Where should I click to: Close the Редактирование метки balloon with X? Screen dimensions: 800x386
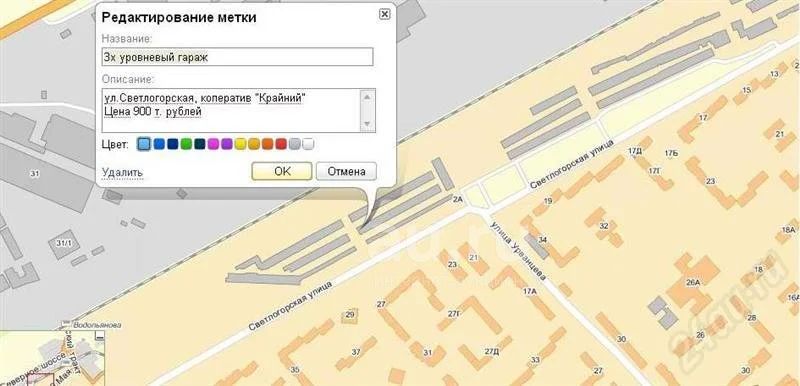point(384,14)
